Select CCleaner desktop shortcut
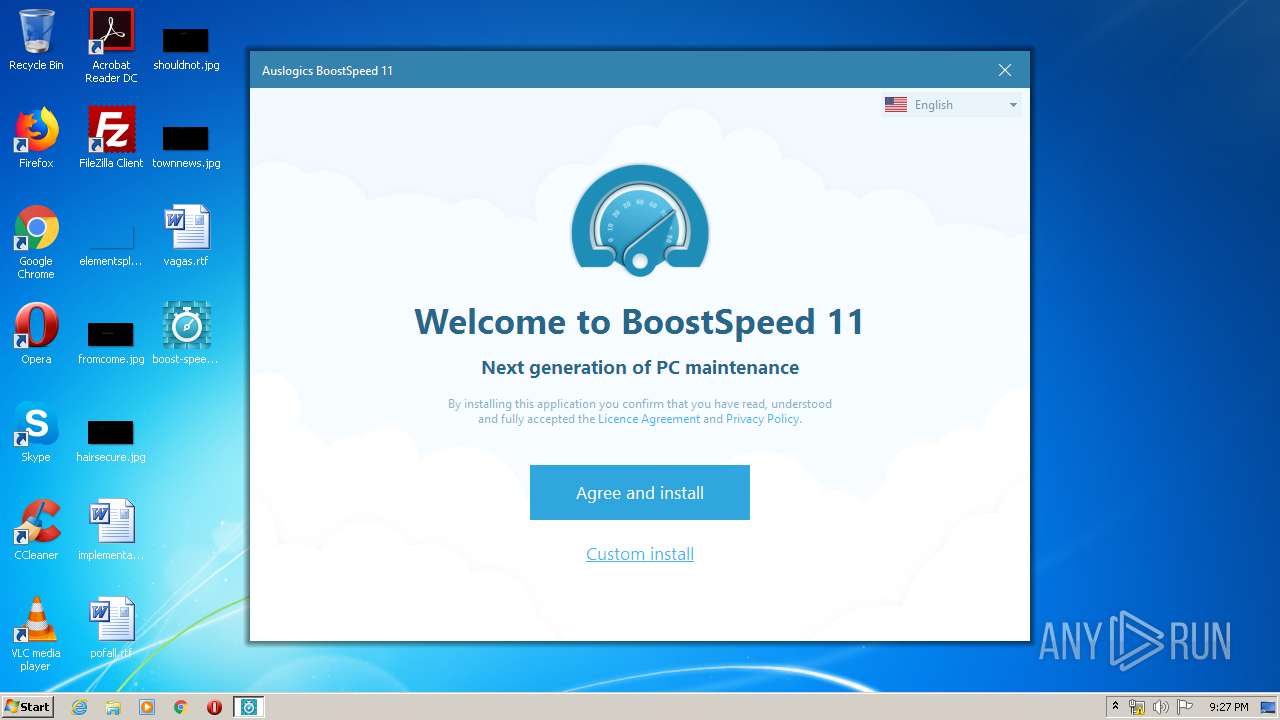Screen dimensions: 1280x720 pos(36,530)
